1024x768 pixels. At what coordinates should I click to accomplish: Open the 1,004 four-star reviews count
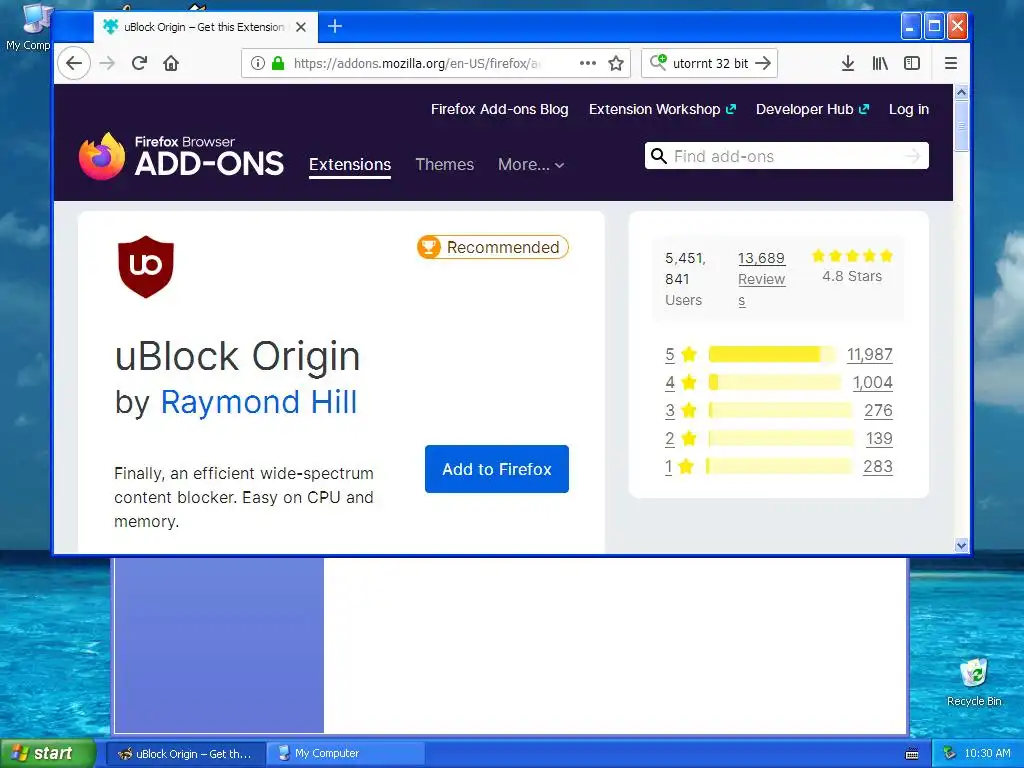(x=872, y=383)
